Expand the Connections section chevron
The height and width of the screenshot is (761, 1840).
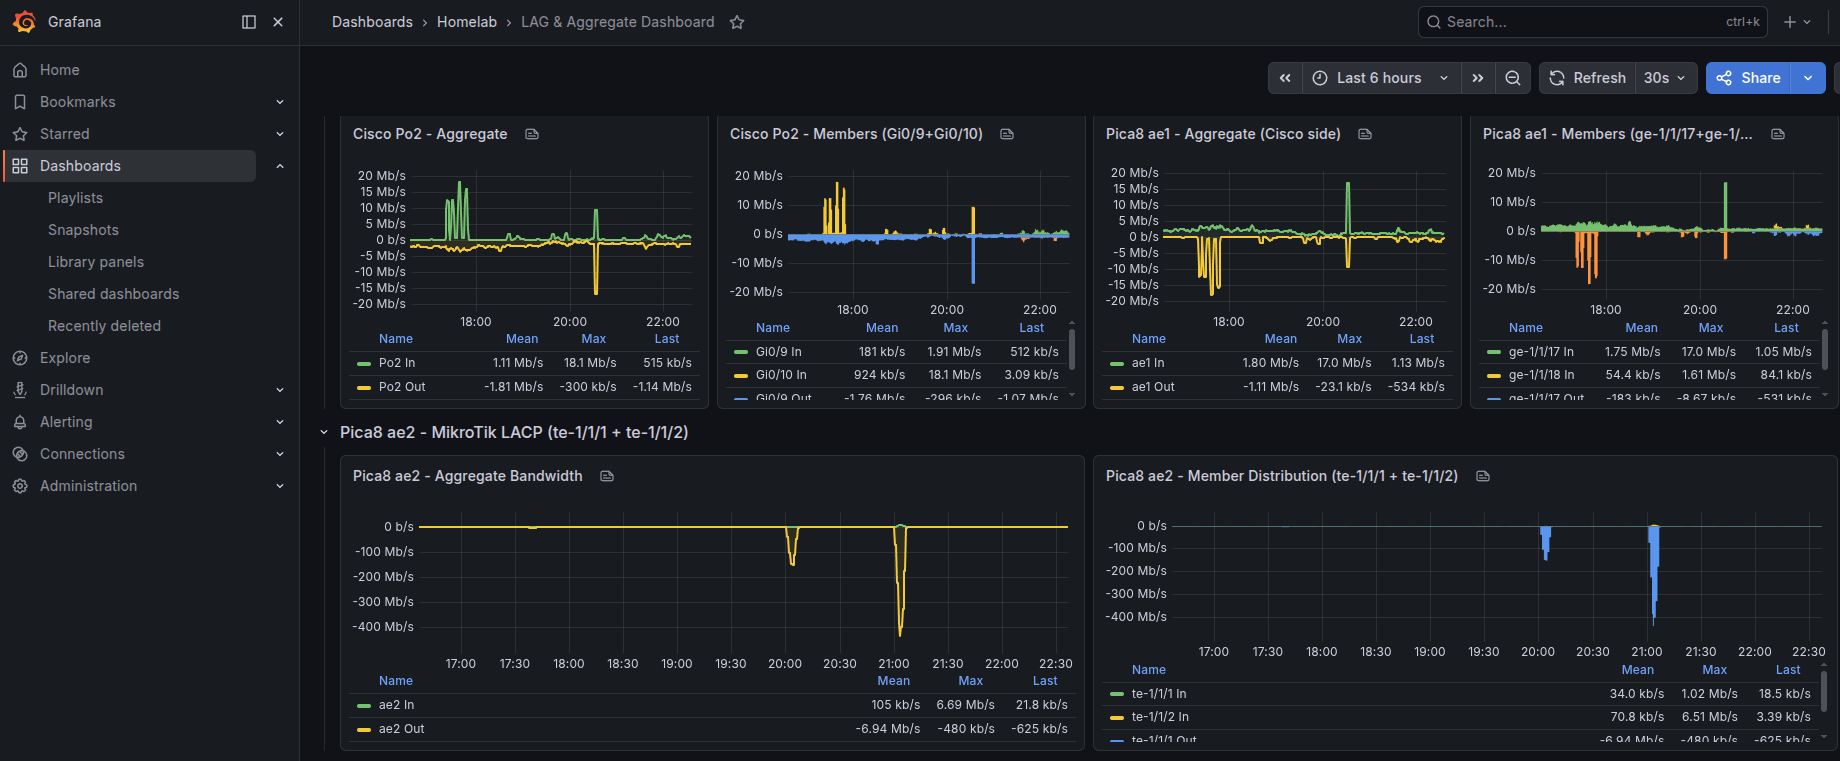280,454
